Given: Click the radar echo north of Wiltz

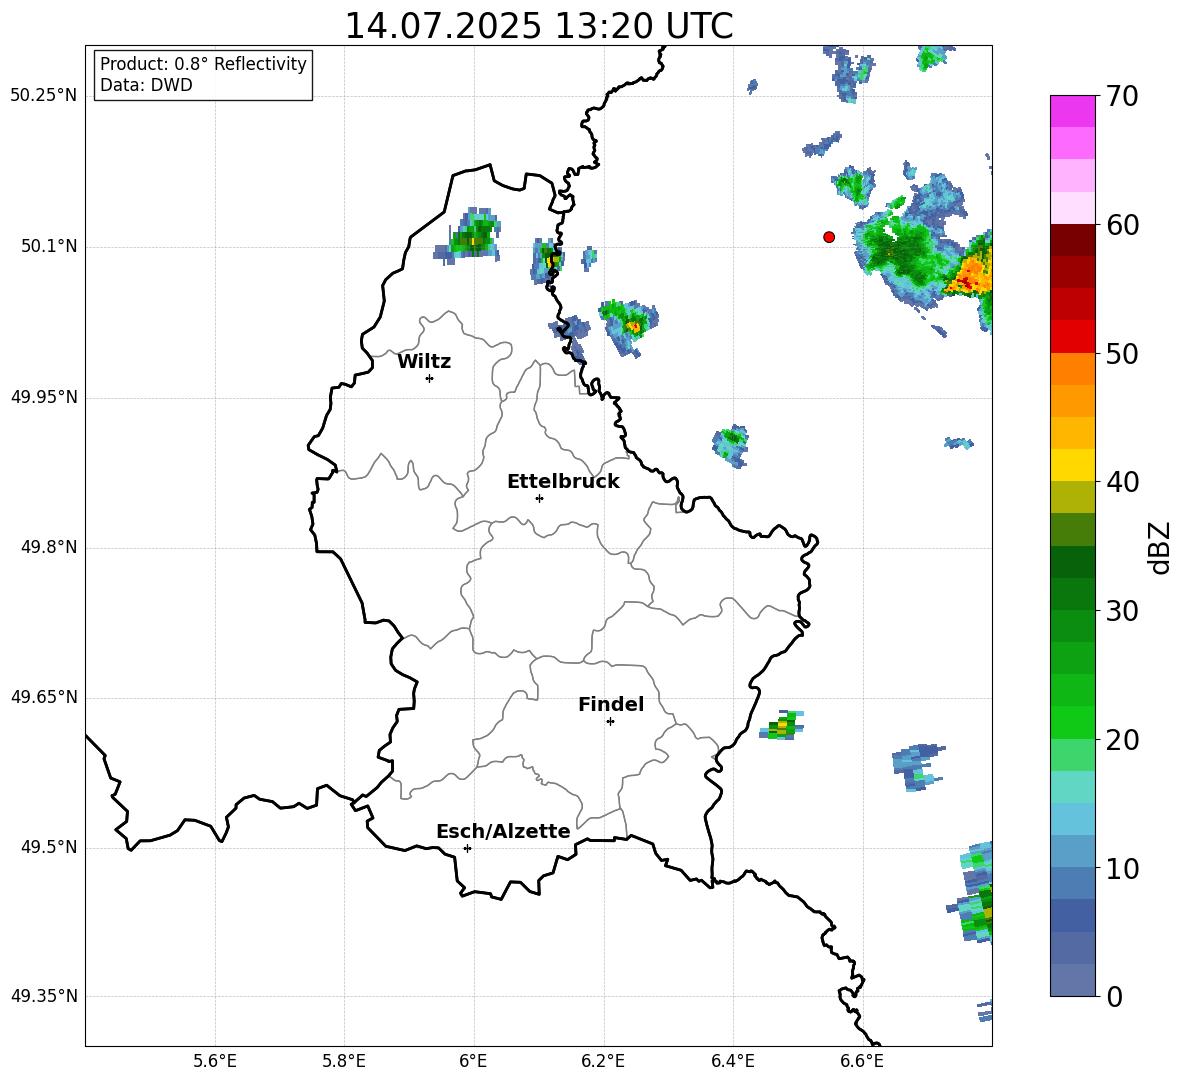Looking at the screenshot, I should coord(469,236).
